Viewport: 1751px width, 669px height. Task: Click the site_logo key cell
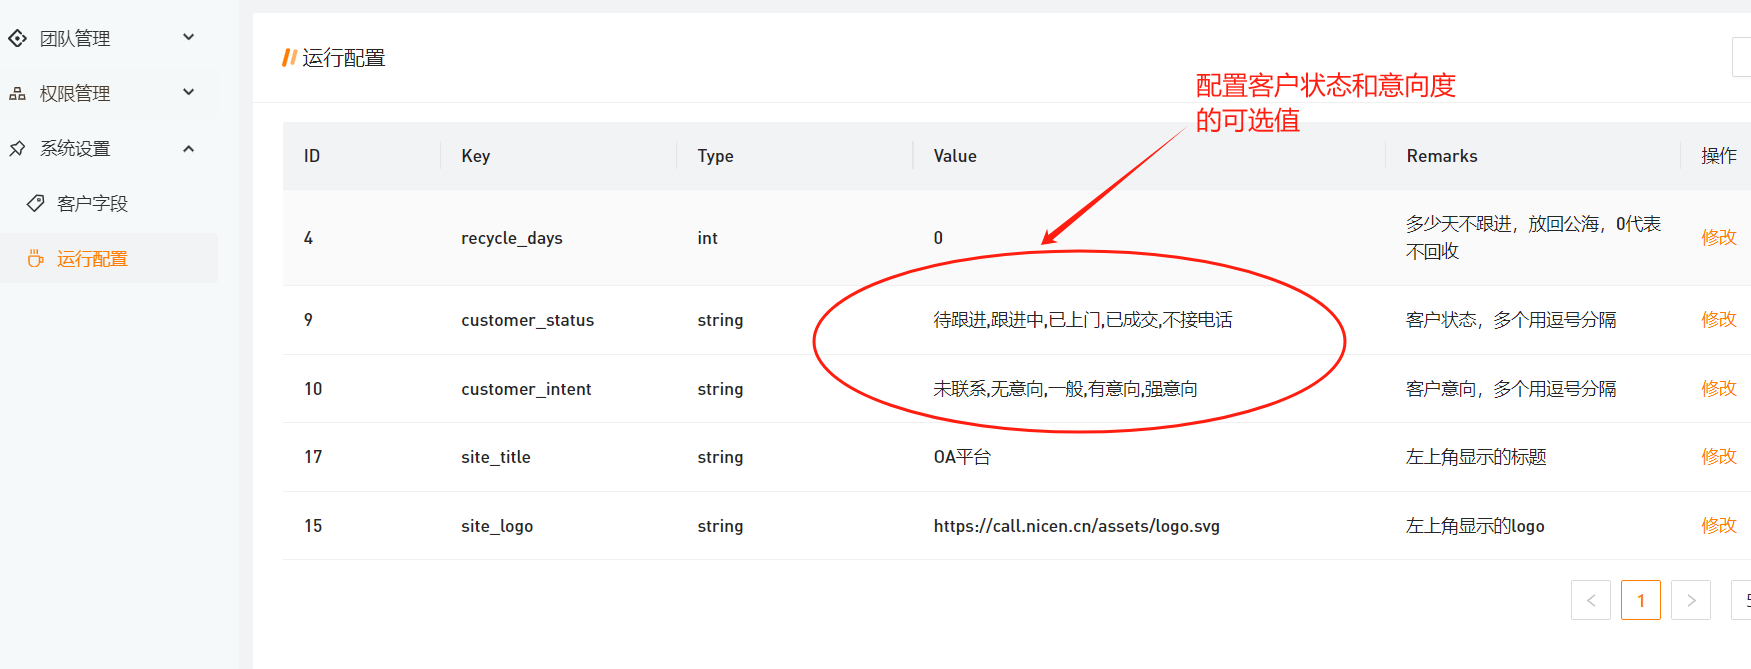coord(497,526)
